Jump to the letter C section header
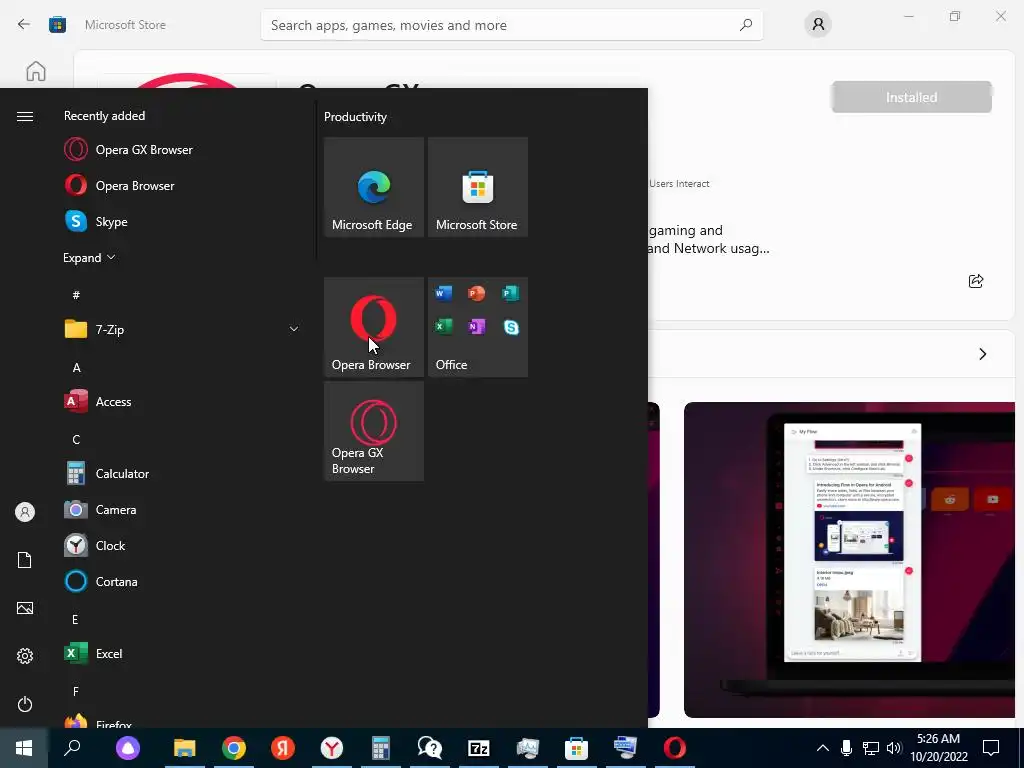The height and width of the screenshot is (768, 1024). (x=76, y=440)
